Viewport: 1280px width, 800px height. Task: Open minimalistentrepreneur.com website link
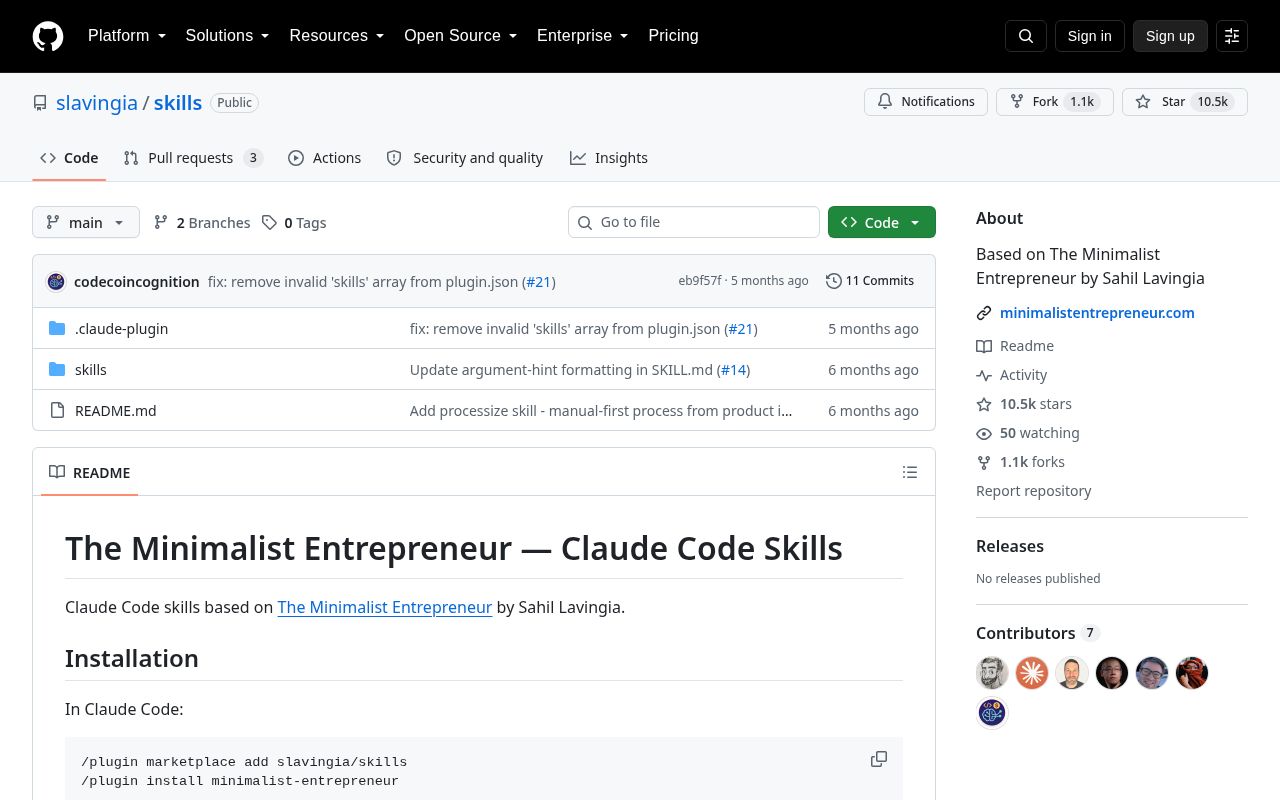pyautogui.click(x=1097, y=313)
